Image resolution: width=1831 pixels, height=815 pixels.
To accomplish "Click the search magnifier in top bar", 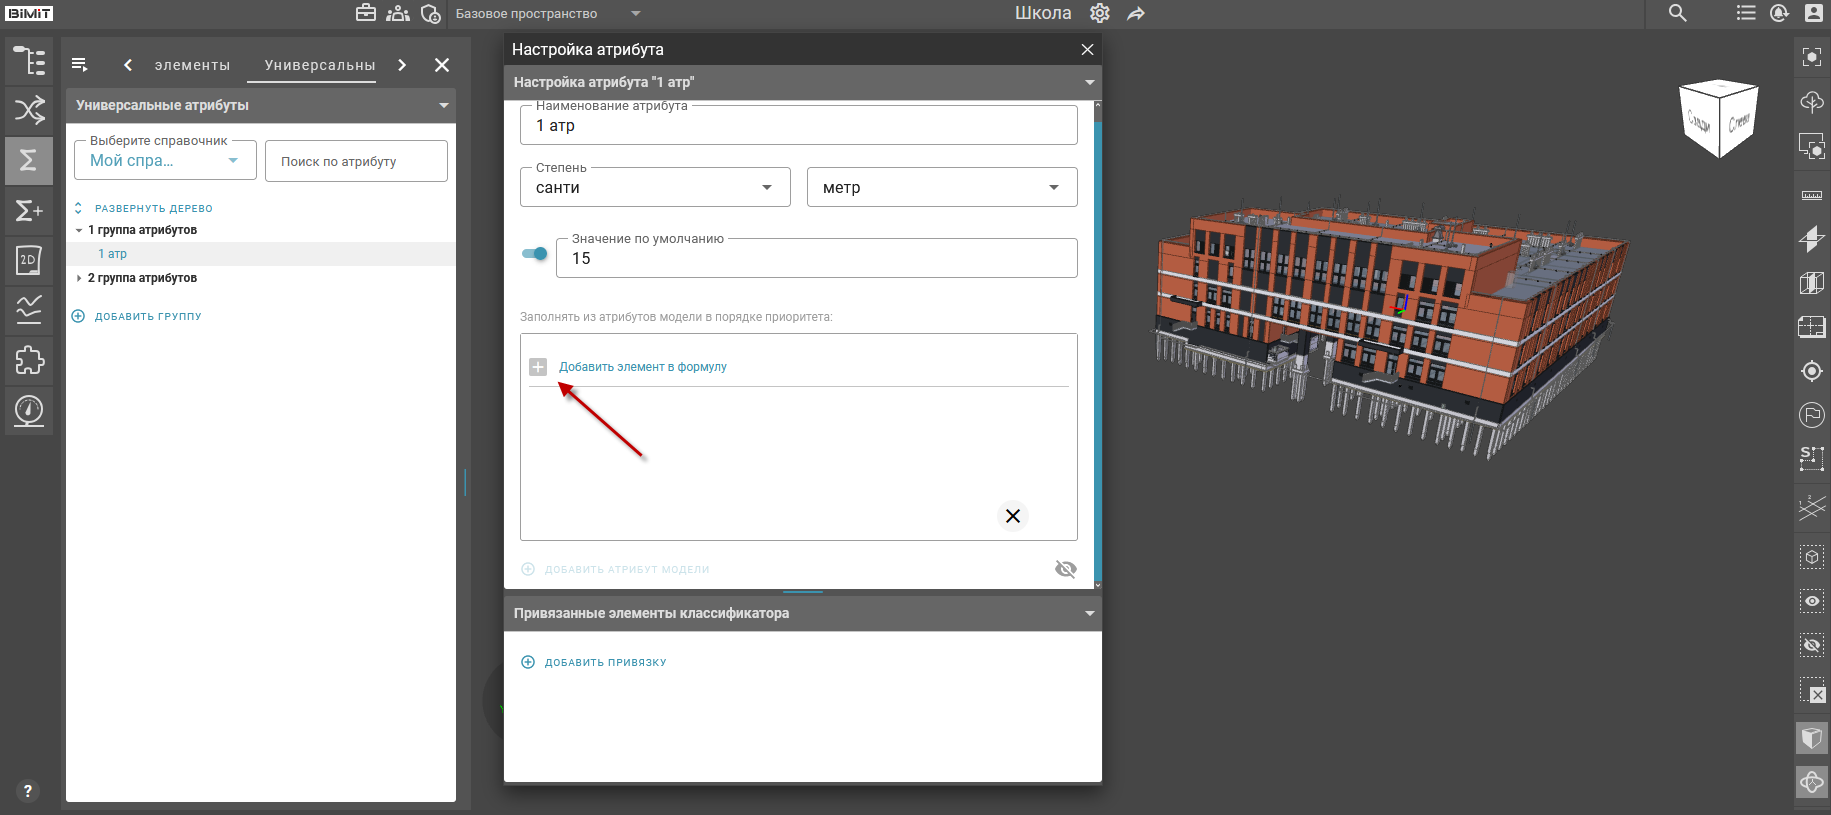I will [x=1678, y=13].
